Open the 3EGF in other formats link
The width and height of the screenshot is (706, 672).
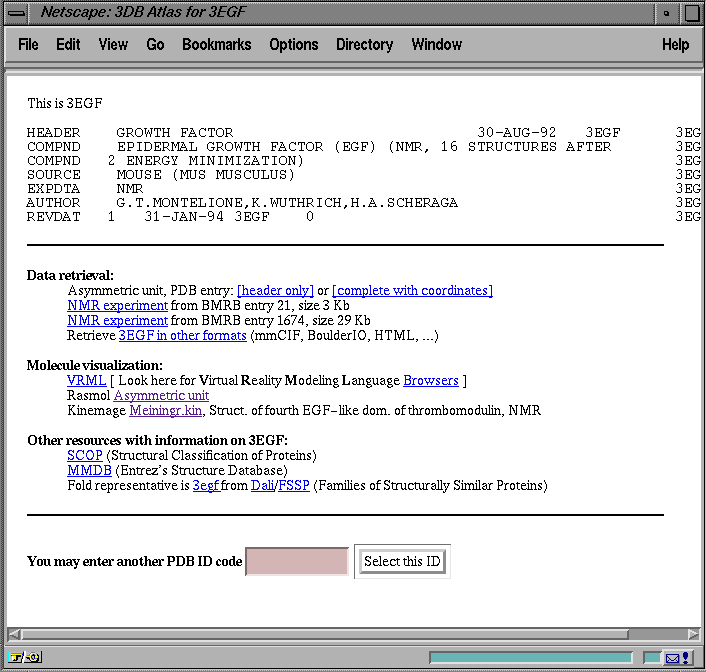[x=182, y=336]
